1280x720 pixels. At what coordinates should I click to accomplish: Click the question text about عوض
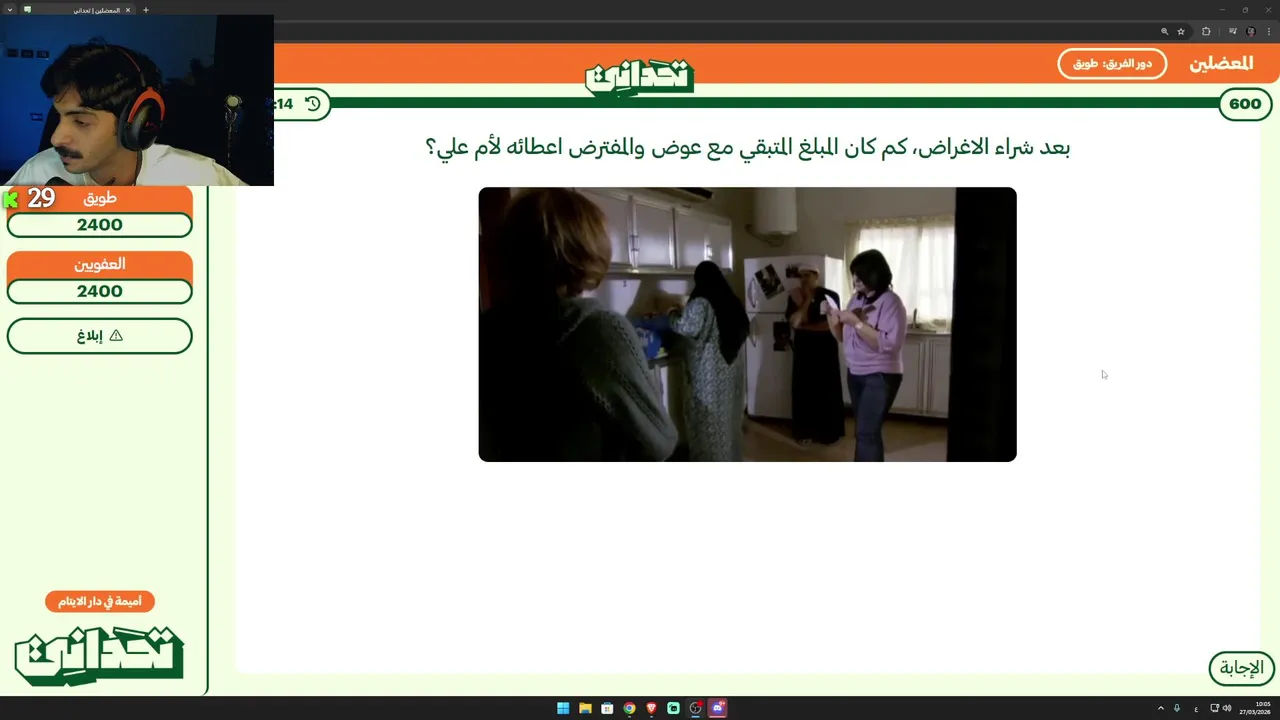point(747,148)
